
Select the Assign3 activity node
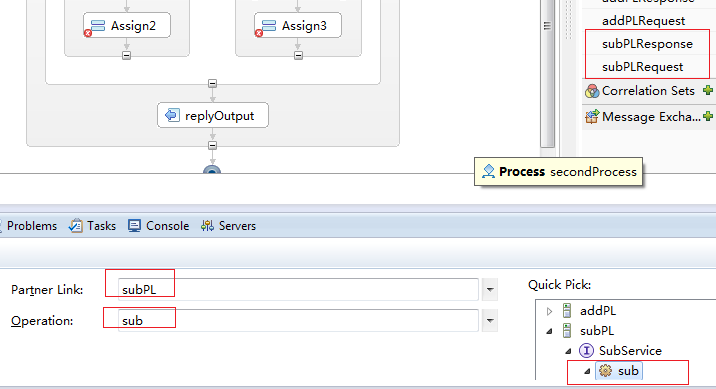298,25
